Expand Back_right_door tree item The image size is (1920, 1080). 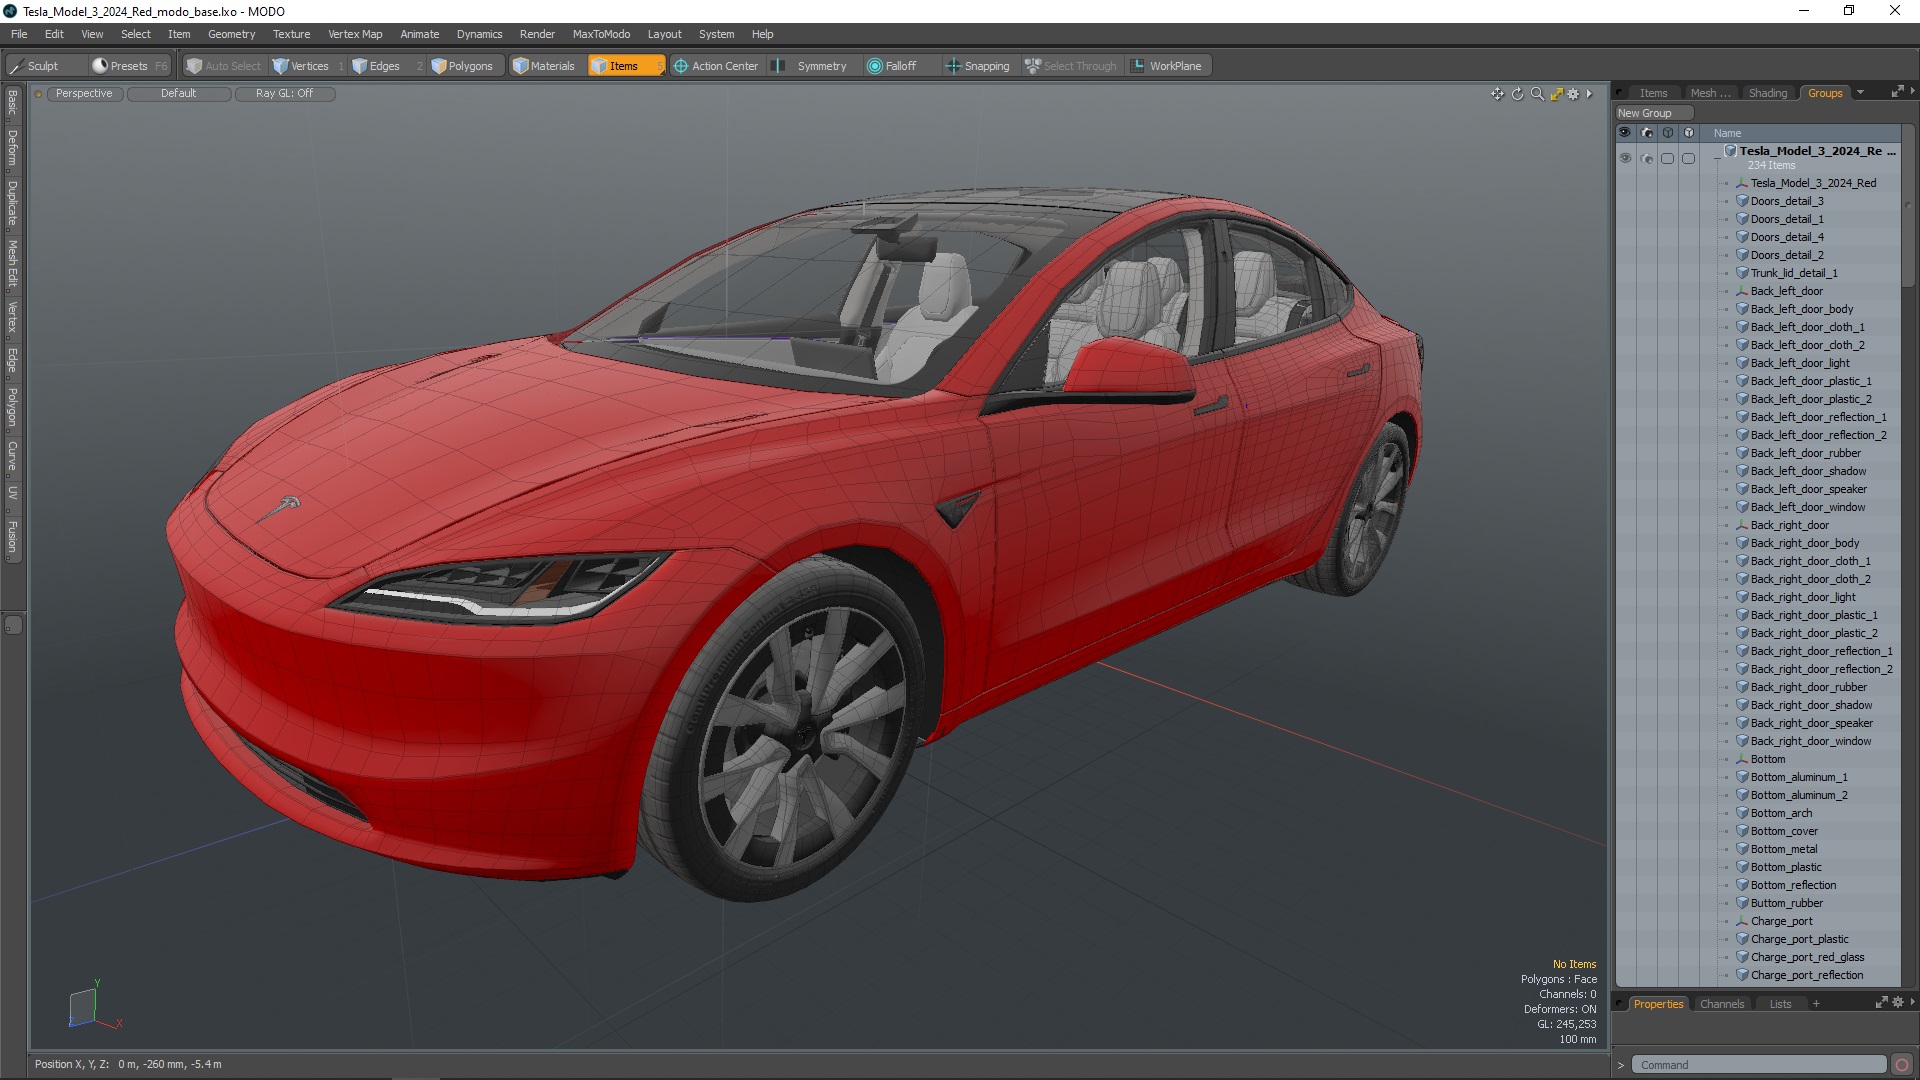click(x=1727, y=526)
